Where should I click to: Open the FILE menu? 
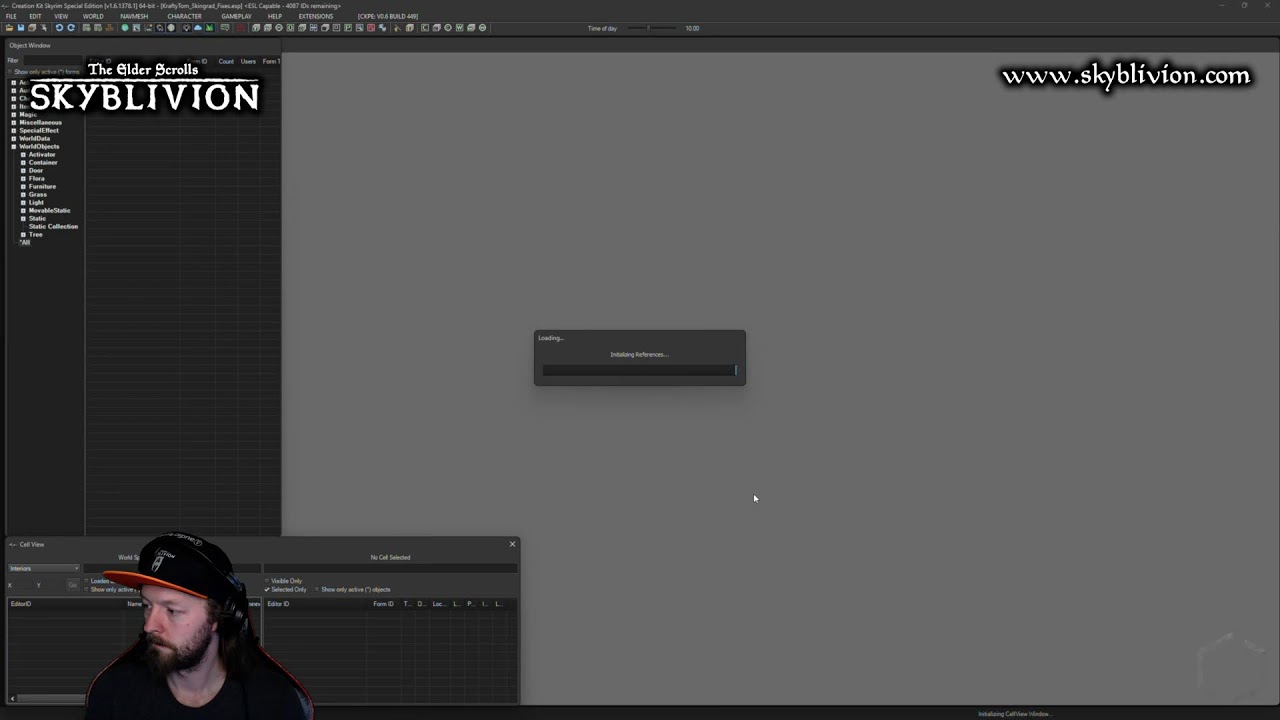point(11,16)
